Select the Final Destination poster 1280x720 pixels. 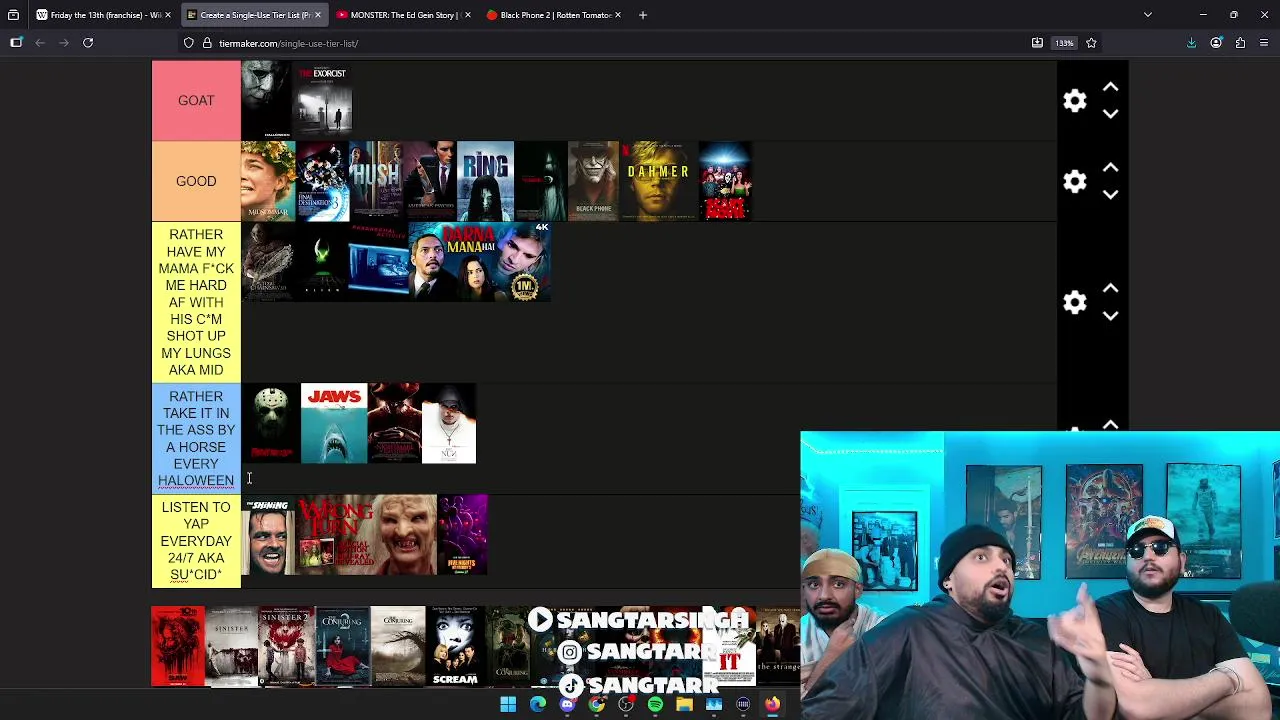click(x=322, y=181)
